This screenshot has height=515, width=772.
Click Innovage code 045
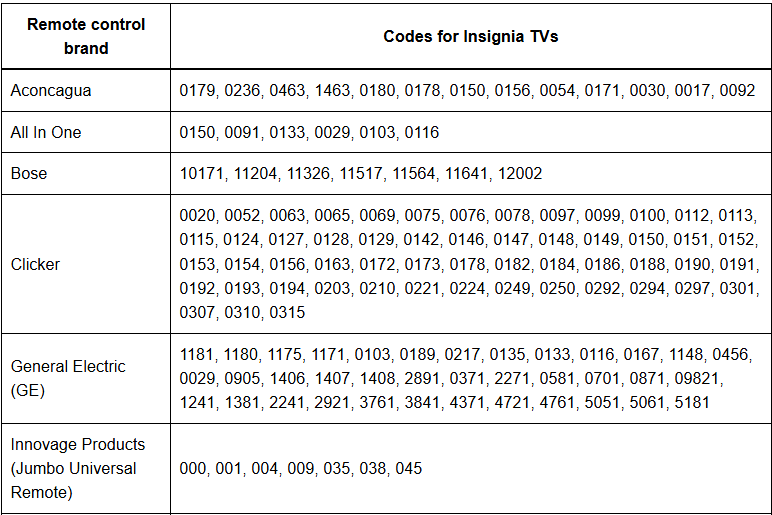(409, 468)
